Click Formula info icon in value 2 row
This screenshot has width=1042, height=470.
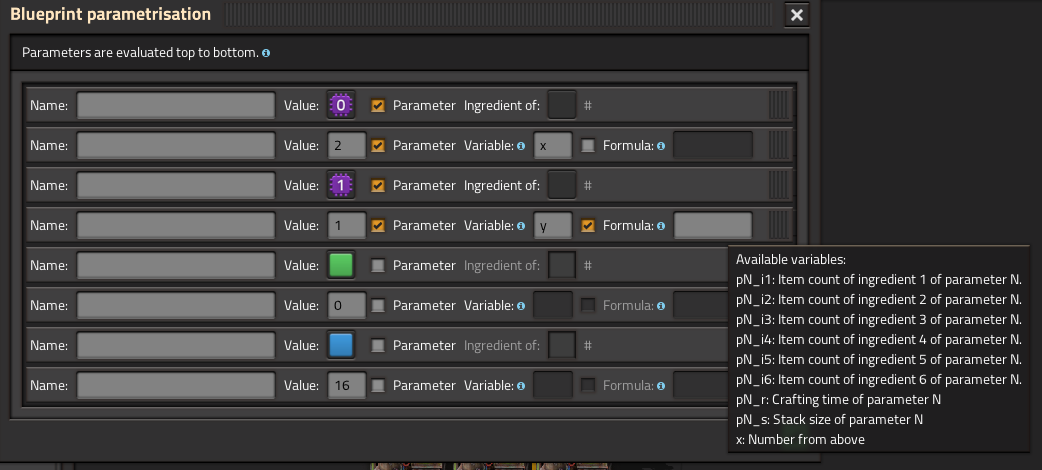tap(661, 146)
